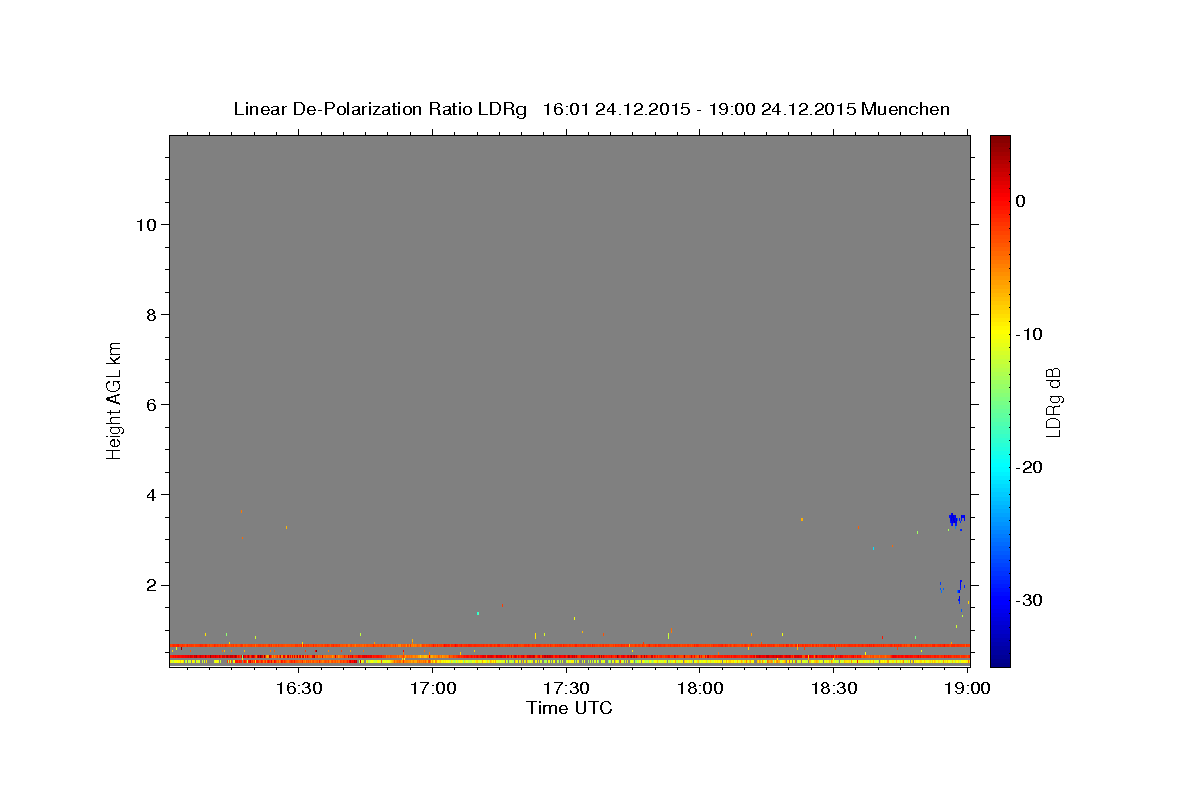Click the yellow horizontal band at plot bottom
The width and height of the screenshot is (1200, 800).
(569, 662)
